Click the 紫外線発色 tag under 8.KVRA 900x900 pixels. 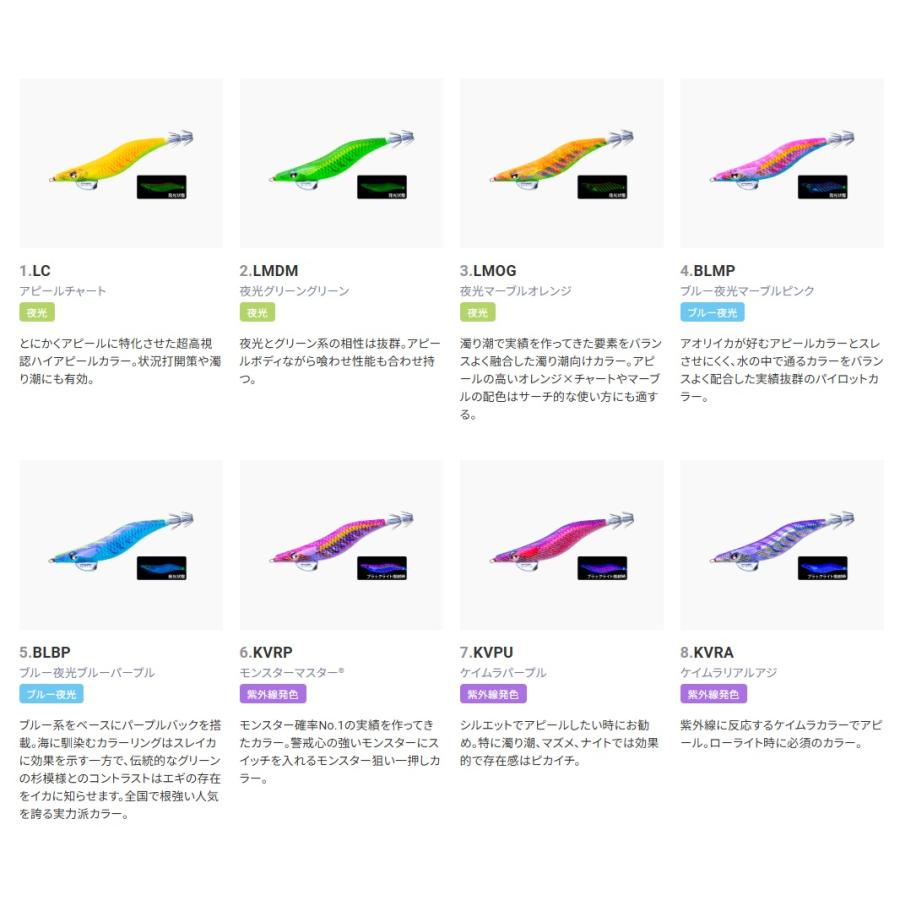713,694
